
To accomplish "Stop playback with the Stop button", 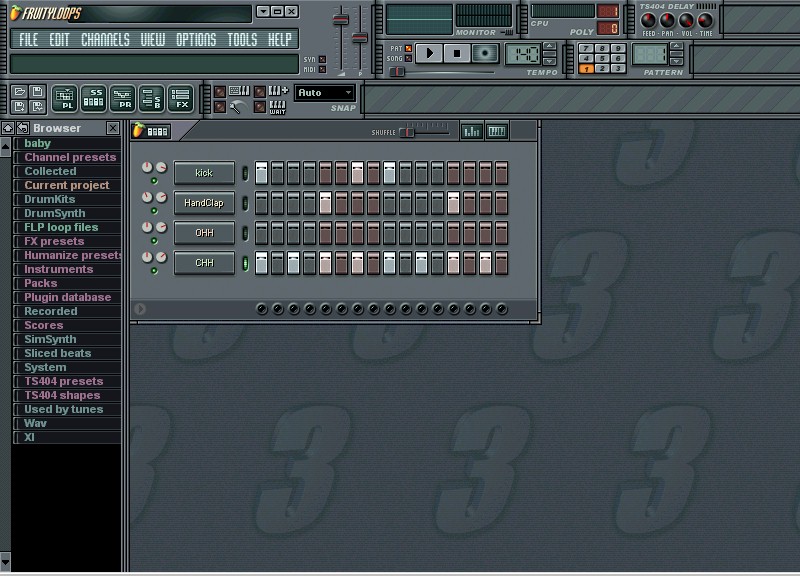I will pos(457,53).
